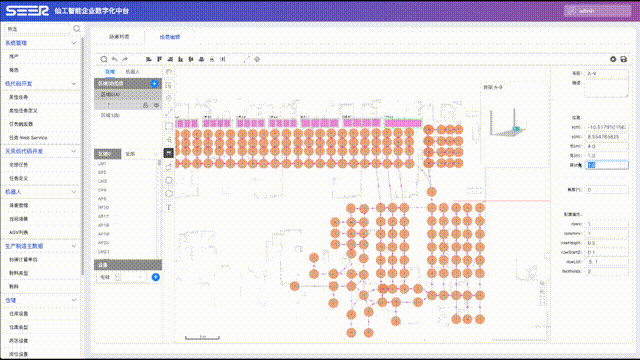Screen dimensions: 640x360
Task: Select the tool below the dashed rectangle
Action: pyautogui.click(x=169, y=140)
